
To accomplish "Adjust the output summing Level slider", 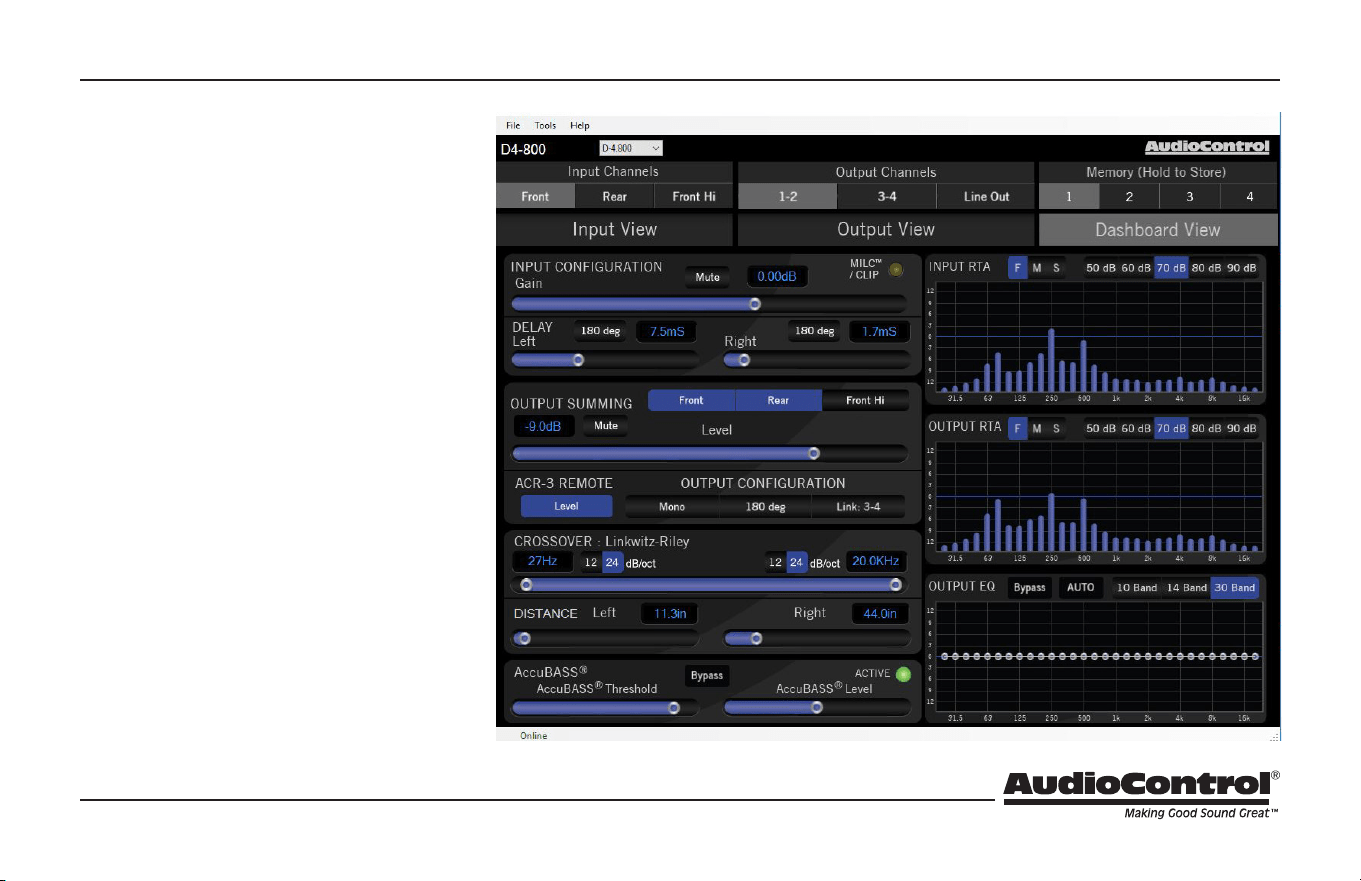I will [709, 453].
